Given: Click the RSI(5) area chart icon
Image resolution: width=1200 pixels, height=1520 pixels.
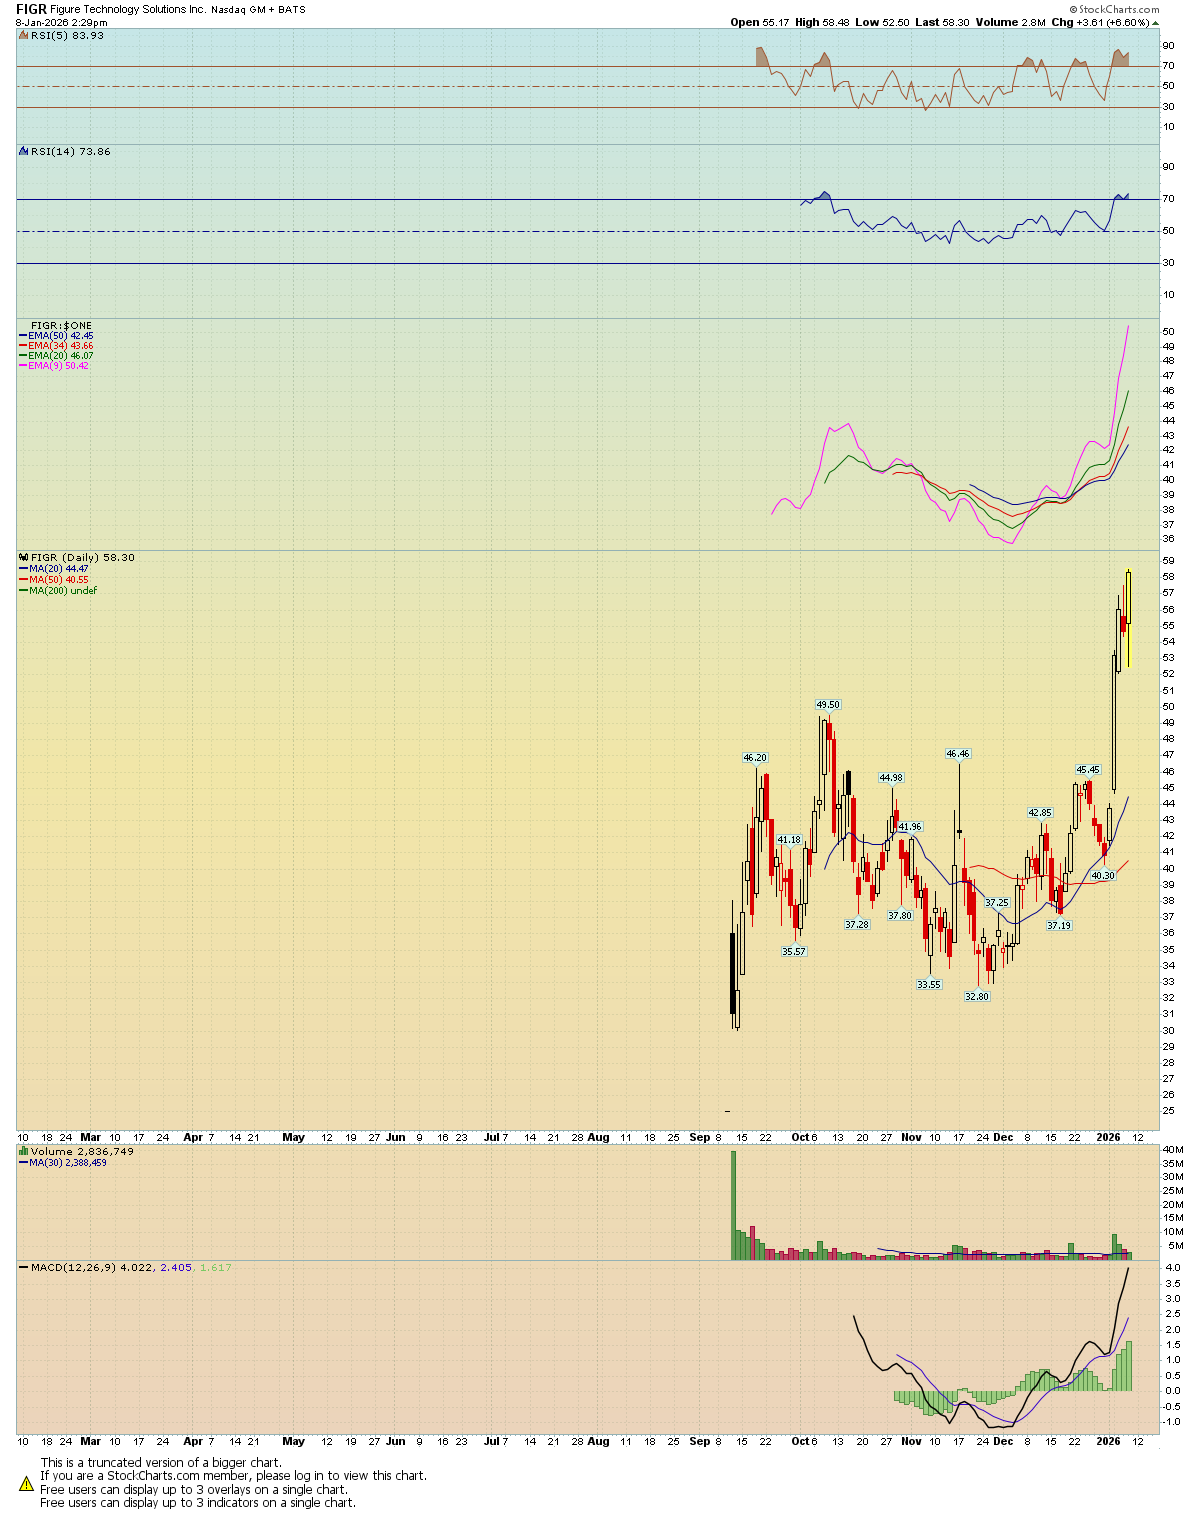Looking at the screenshot, I should [x=24, y=36].
